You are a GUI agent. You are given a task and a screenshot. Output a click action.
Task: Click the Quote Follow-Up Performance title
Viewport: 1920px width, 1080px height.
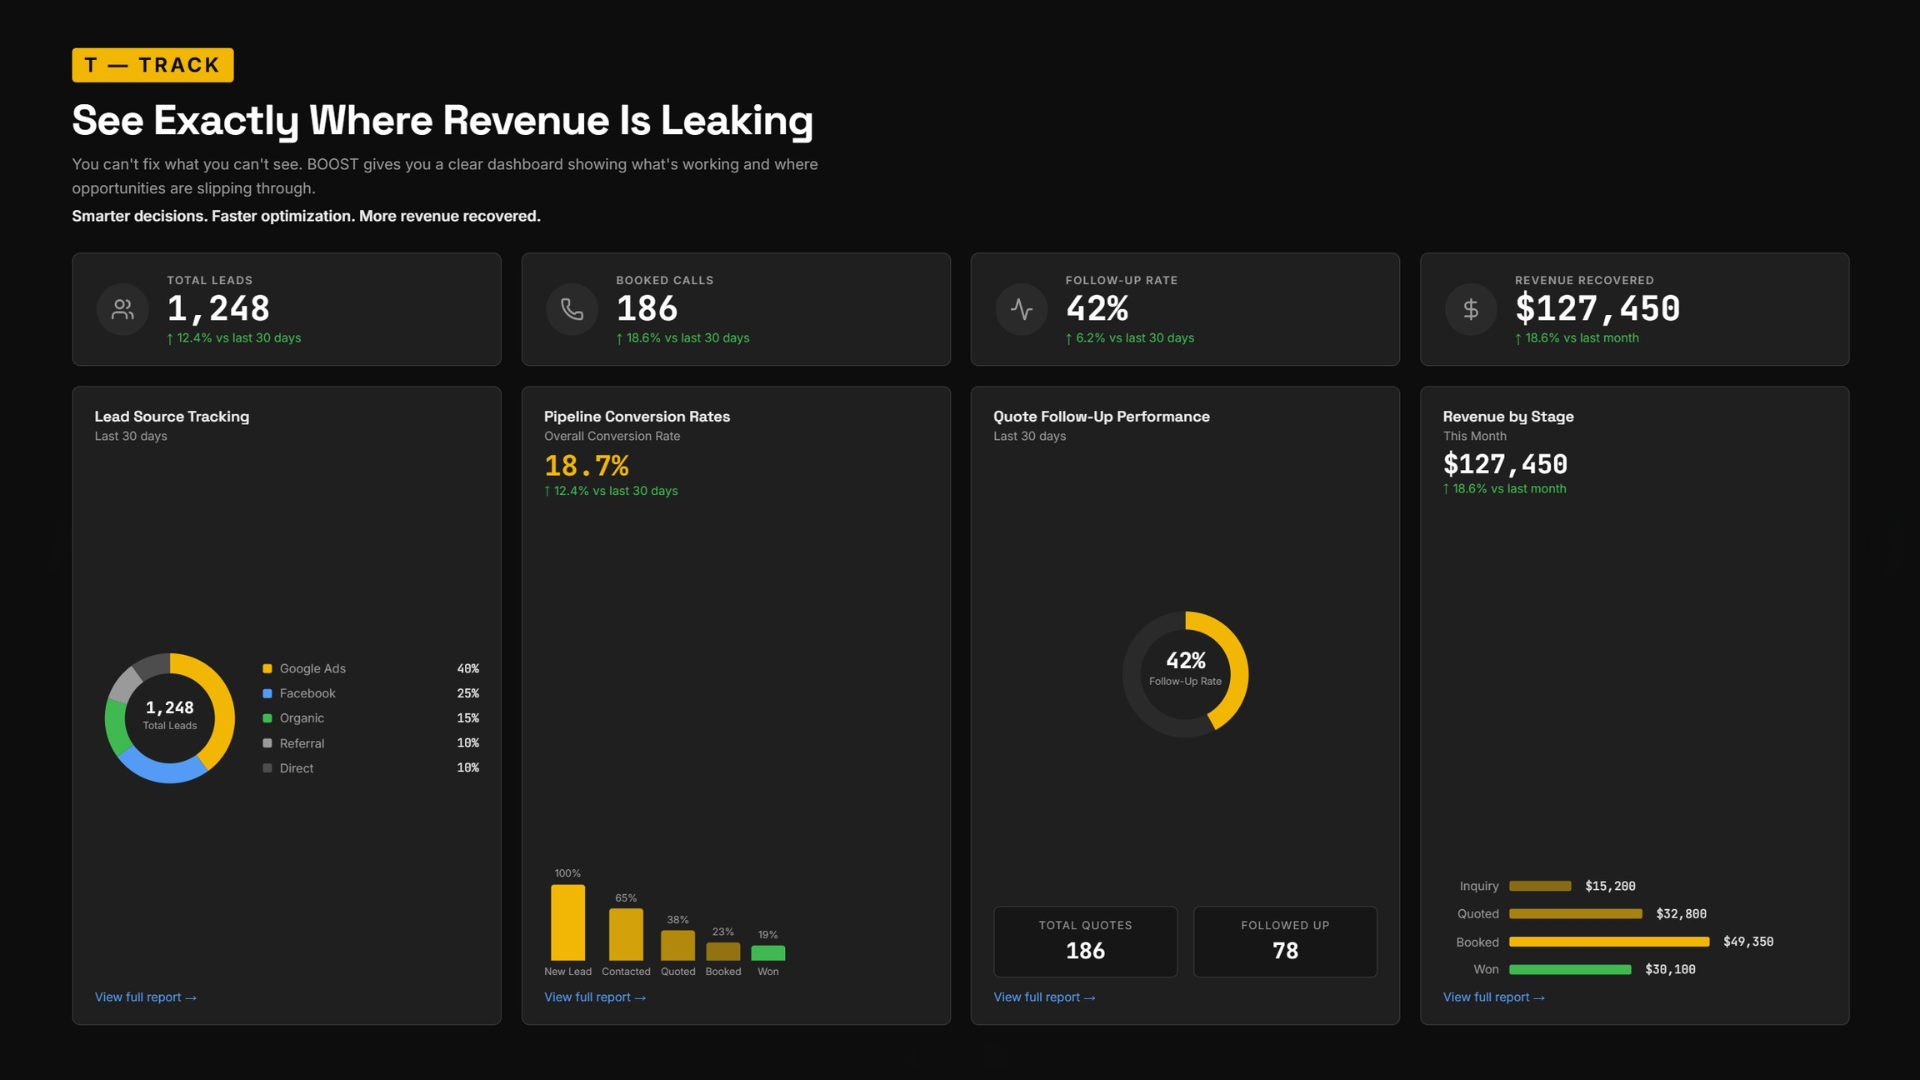1101,416
